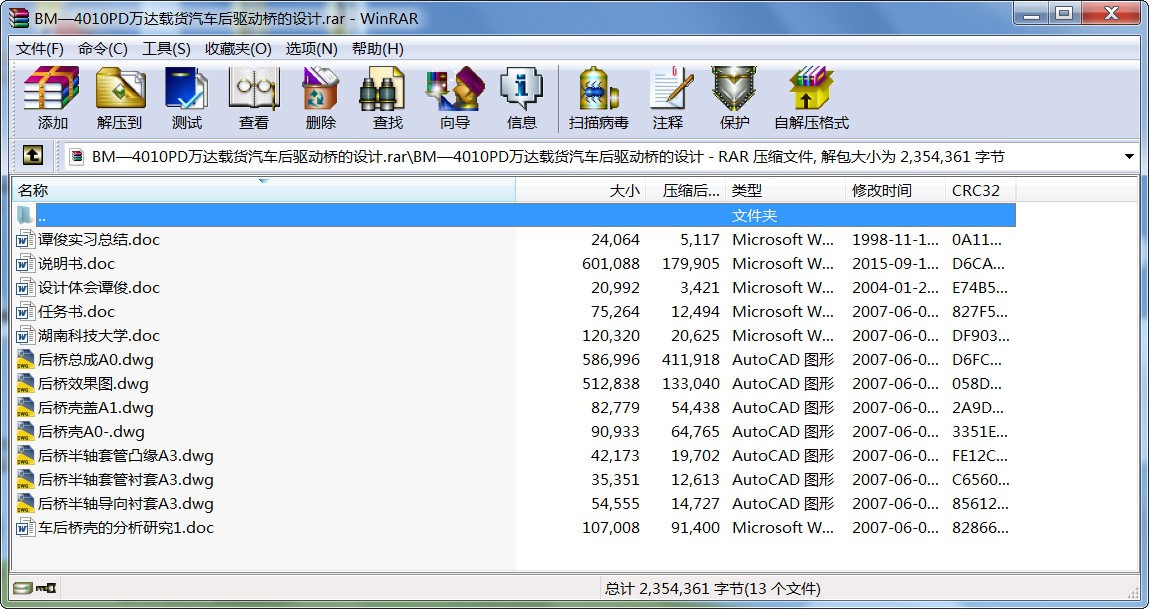Click the 扫描病毒 (Virus Scan) icon
The height and width of the screenshot is (609, 1149).
coord(598,89)
